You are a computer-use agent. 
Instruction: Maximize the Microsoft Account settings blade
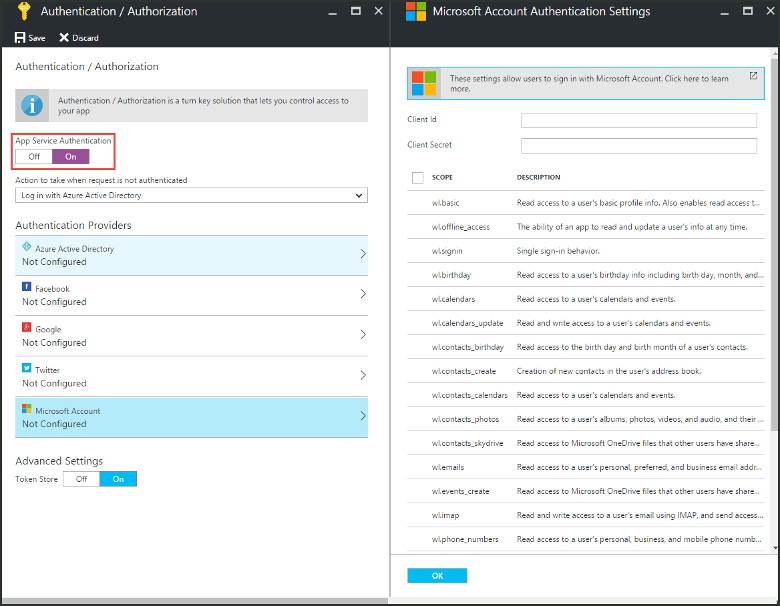click(x=748, y=11)
